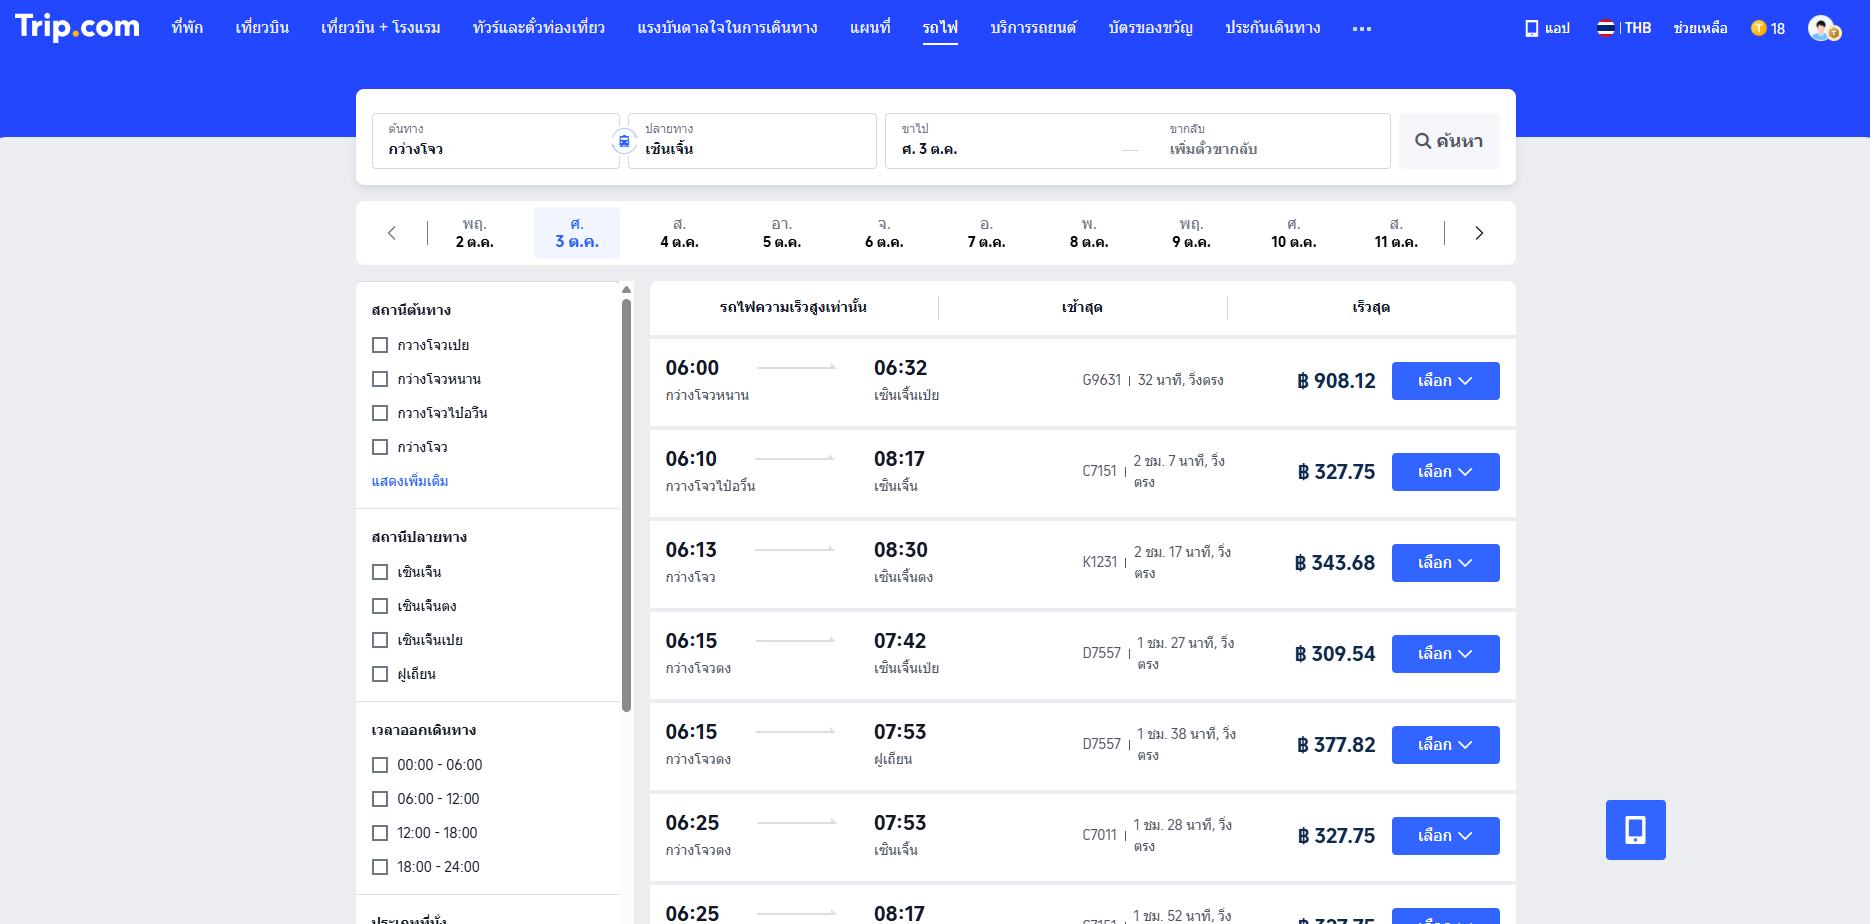Swap origin and destination stations icon
The height and width of the screenshot is (924, 1870).
point(624,141)
